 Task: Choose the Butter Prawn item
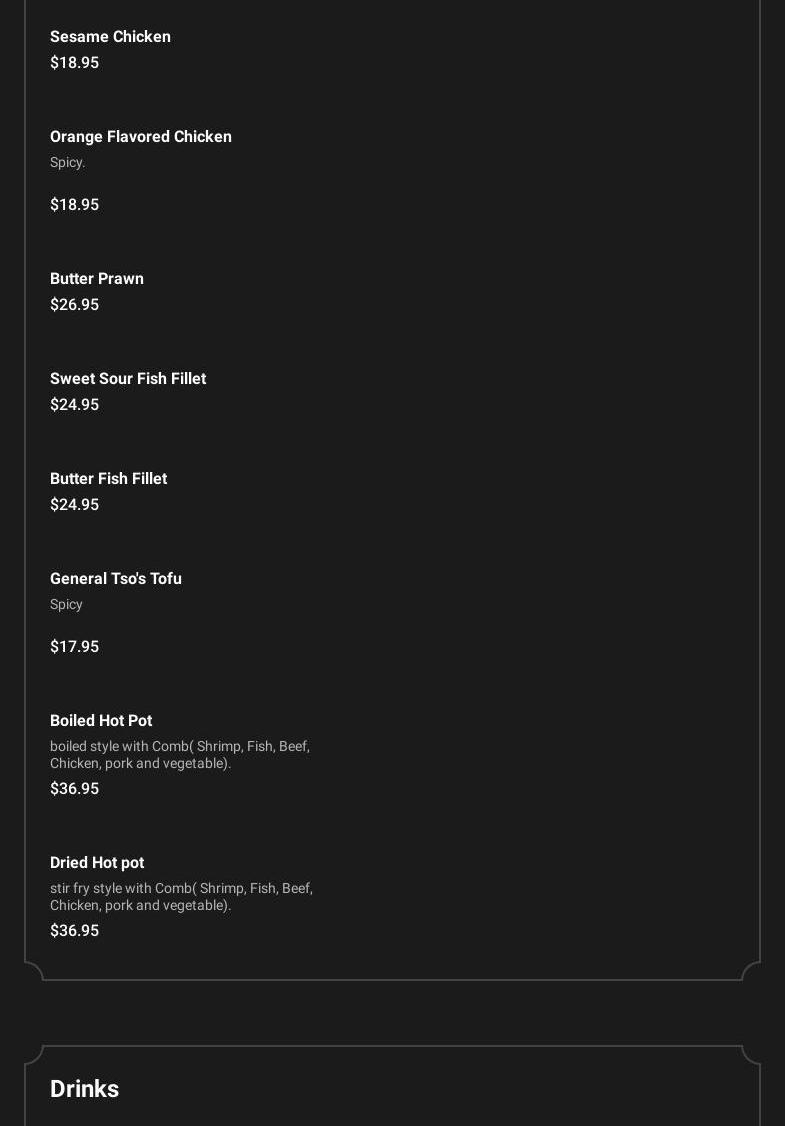pos(97,279)
